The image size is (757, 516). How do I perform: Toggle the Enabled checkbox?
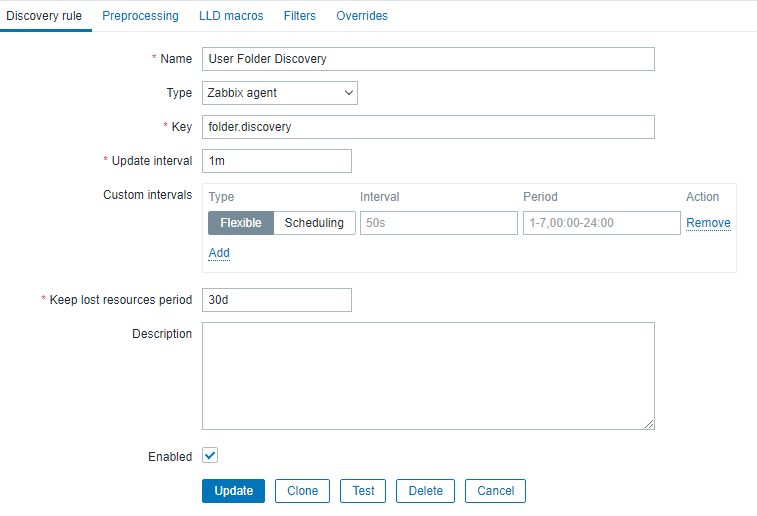(210, 456)
